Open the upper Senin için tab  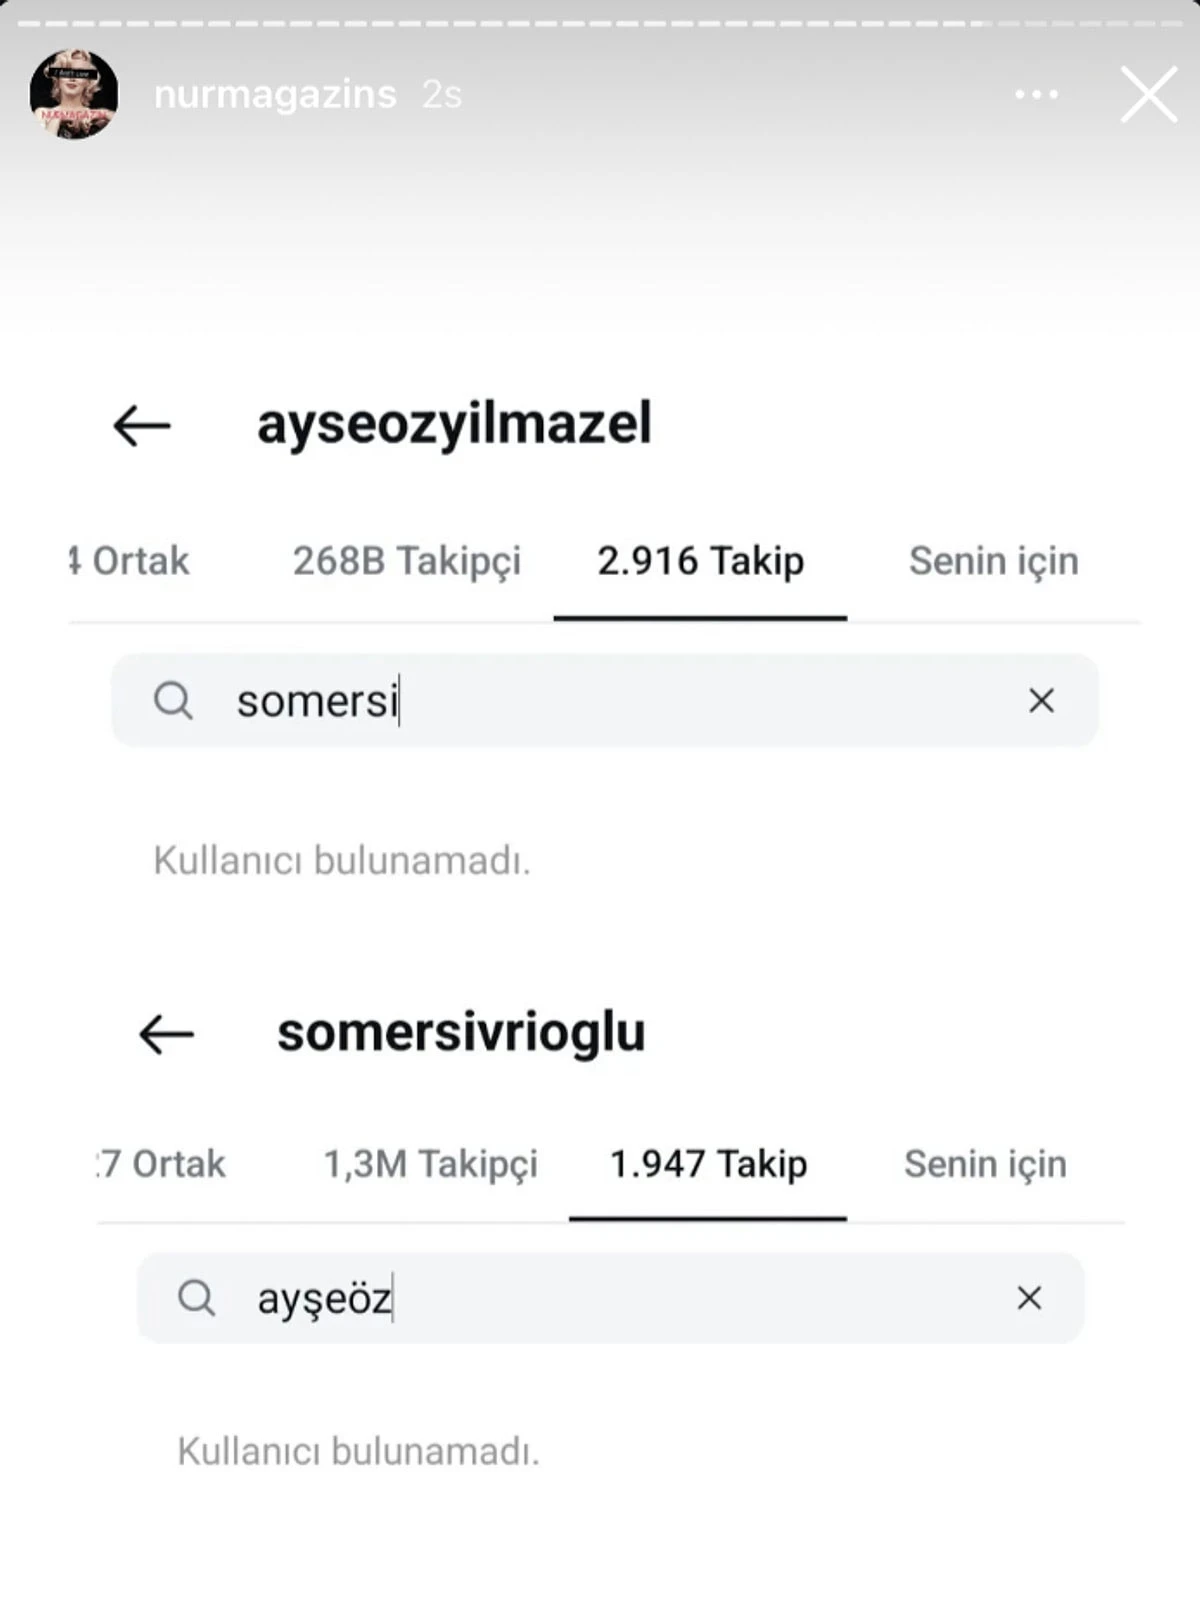coord(993,561)
